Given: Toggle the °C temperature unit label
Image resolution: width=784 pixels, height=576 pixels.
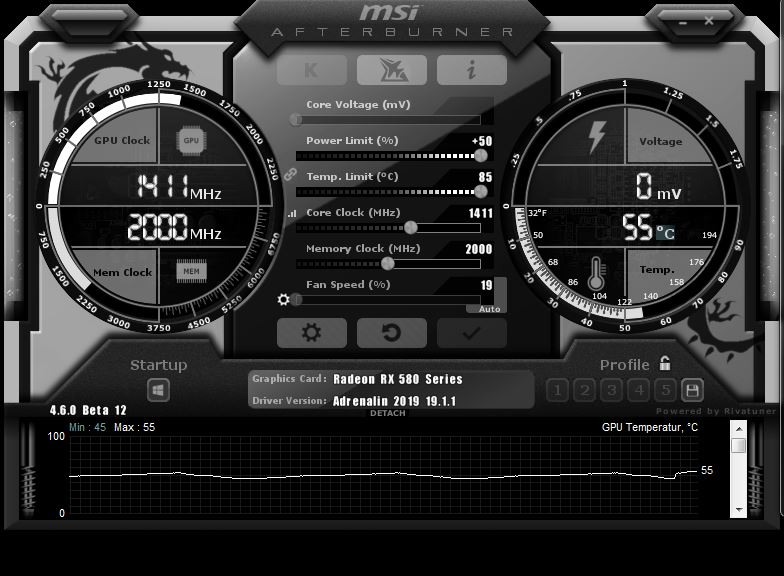Looking at the screenshot, I should pos(665,232).
